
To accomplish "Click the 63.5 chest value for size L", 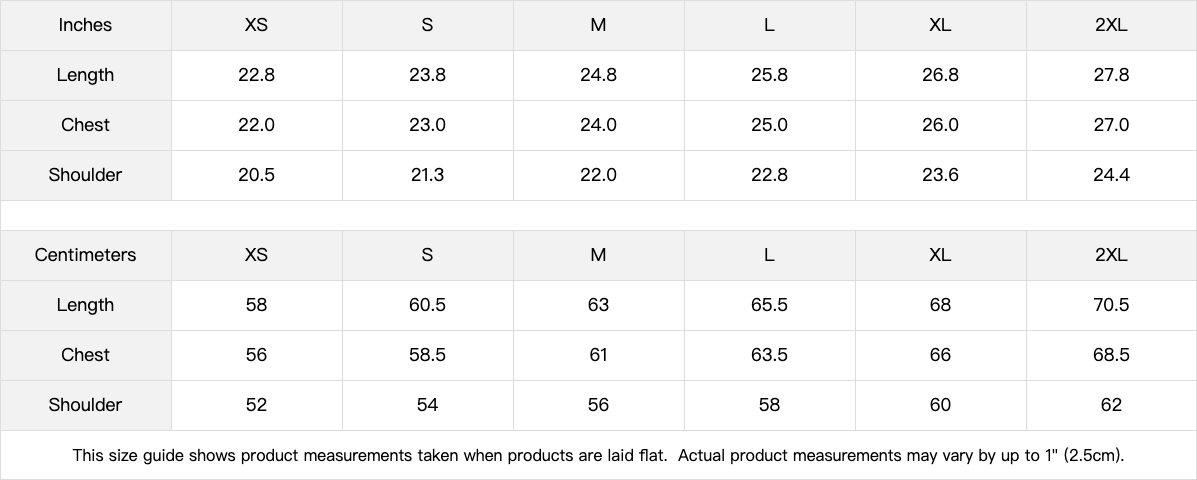I will pos(769,355).
